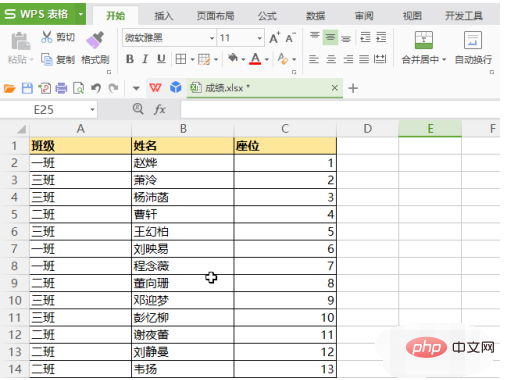
Task: Click the Cut scissors icon
Action: [47, 37]
